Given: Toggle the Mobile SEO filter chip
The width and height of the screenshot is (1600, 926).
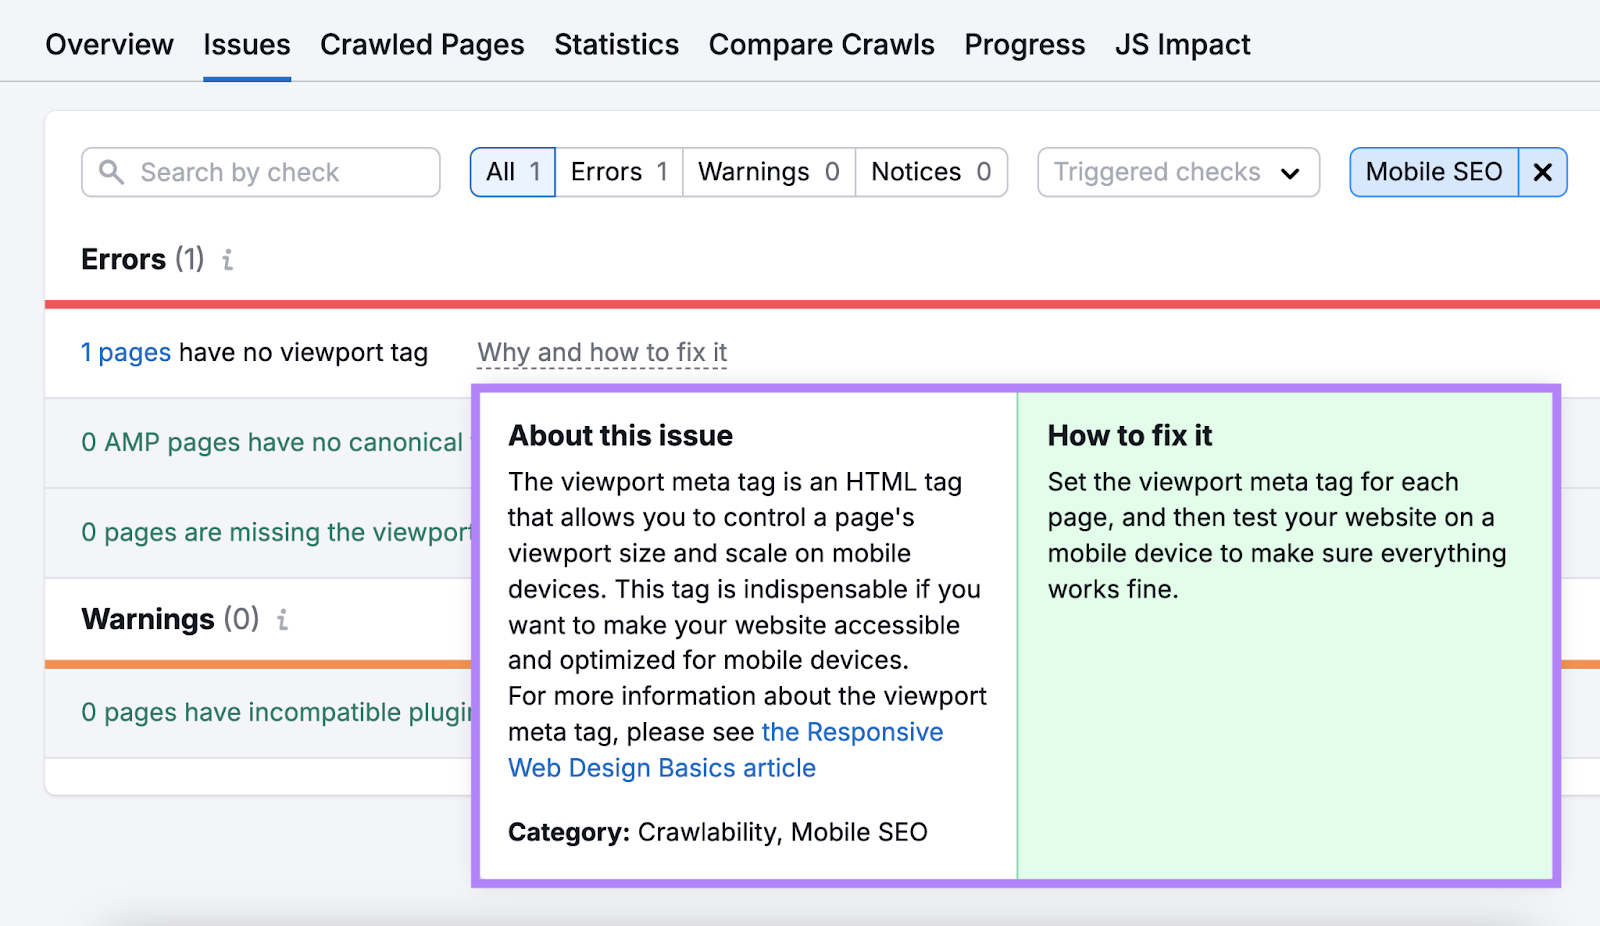Looking at the screenshot, I should (x=1434, y=172).
